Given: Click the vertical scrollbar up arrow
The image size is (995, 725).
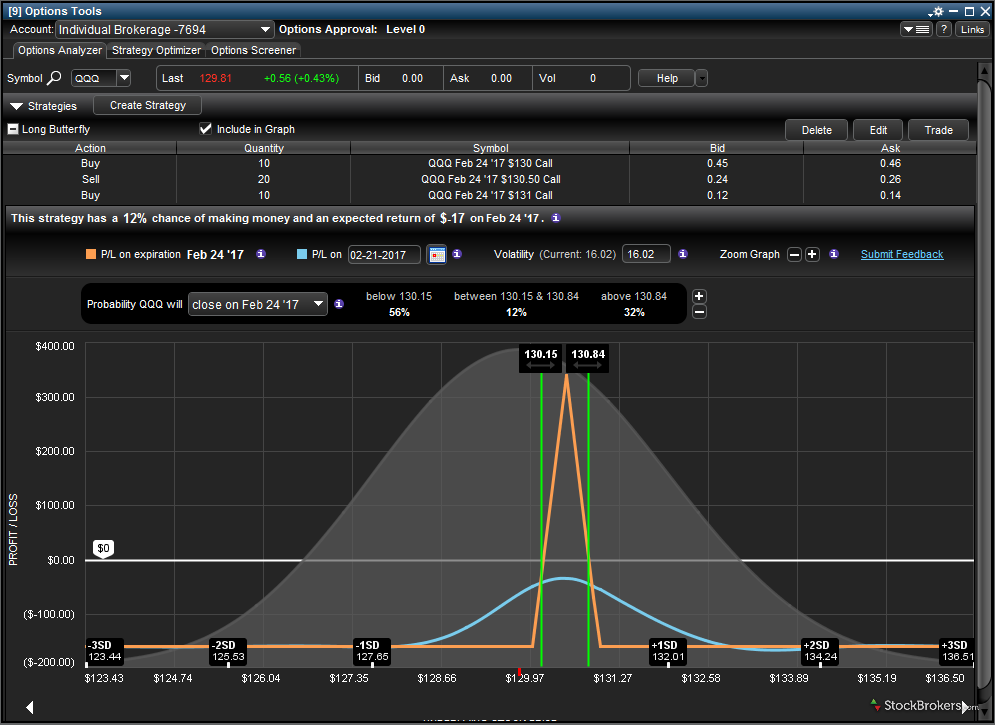Looking at the screenshot, I should point(984,70).
